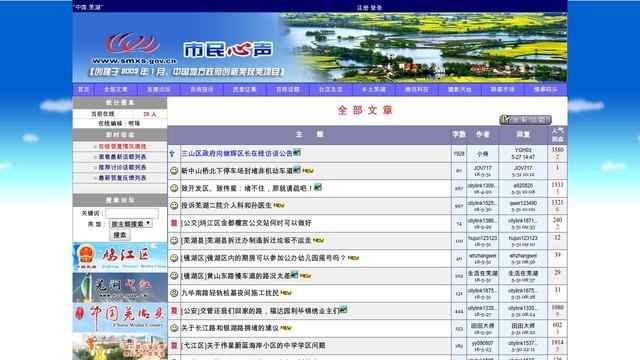Open the 中国芜湖 red calligraphy banner
This screenshot has height=360, width=640.
(x=120, y=317)
